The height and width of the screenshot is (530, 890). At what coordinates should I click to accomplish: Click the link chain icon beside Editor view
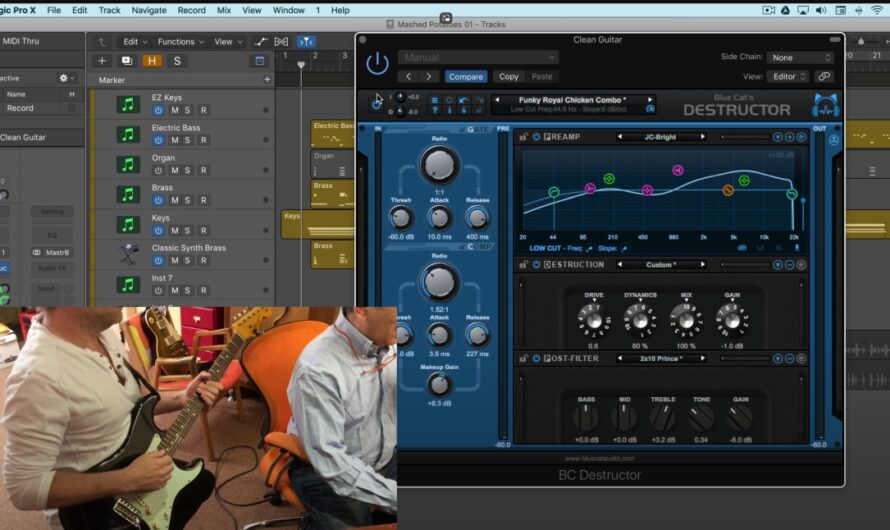click(824, 76)
